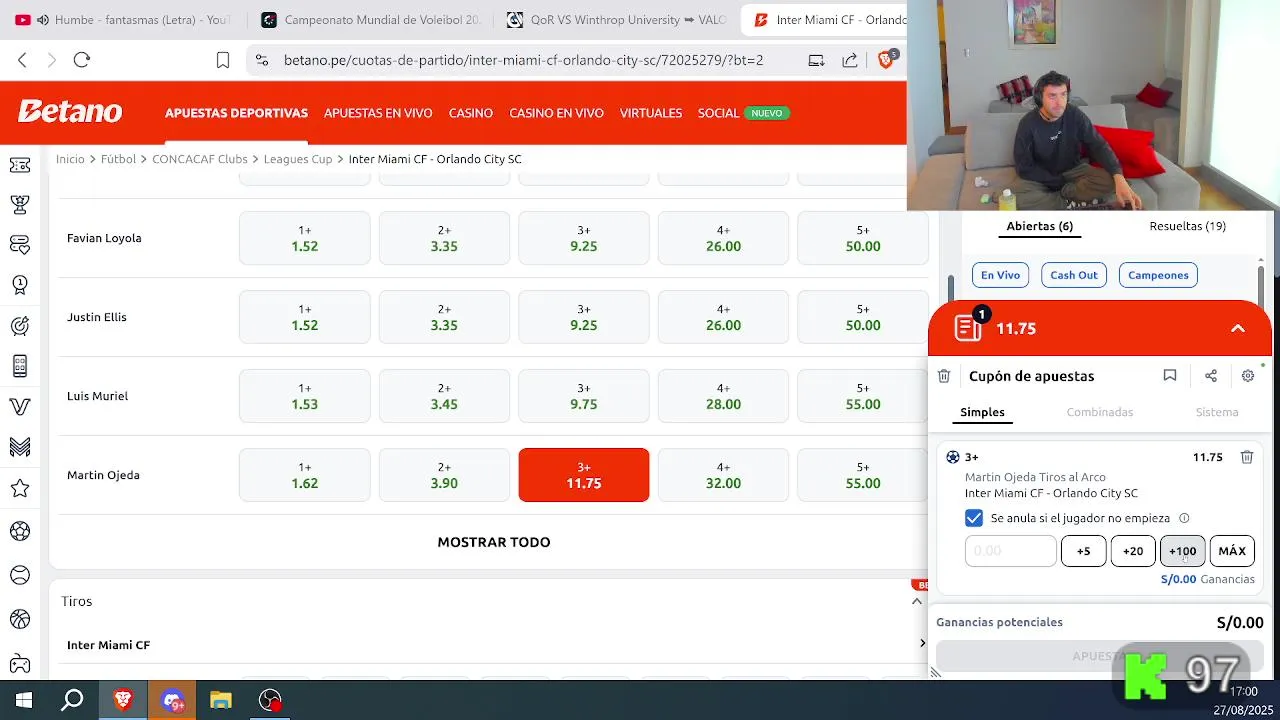Click the Brave shields icon

[x=887, y=60]
